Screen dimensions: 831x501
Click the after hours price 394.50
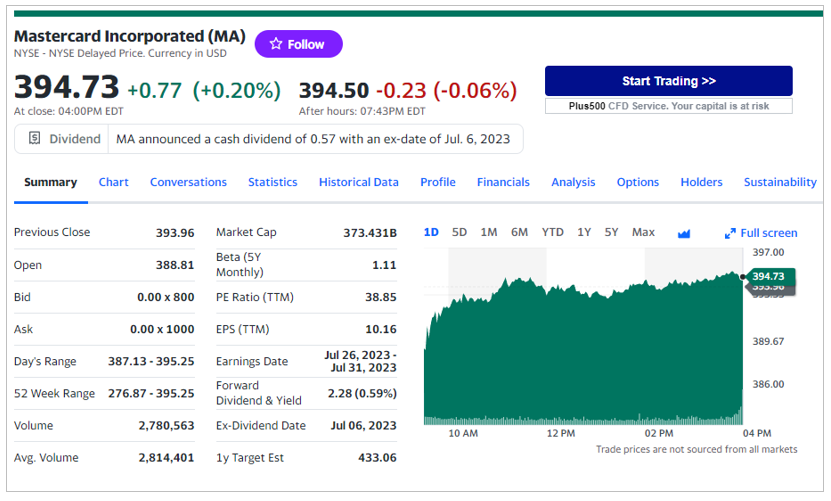click(334, 91)
